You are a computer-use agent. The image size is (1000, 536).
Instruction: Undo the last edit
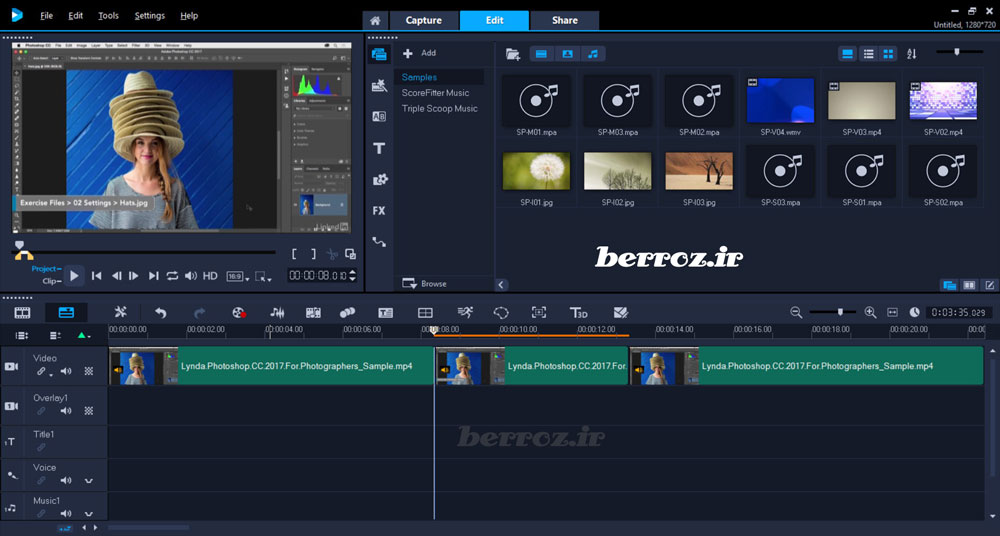[161, 313]
